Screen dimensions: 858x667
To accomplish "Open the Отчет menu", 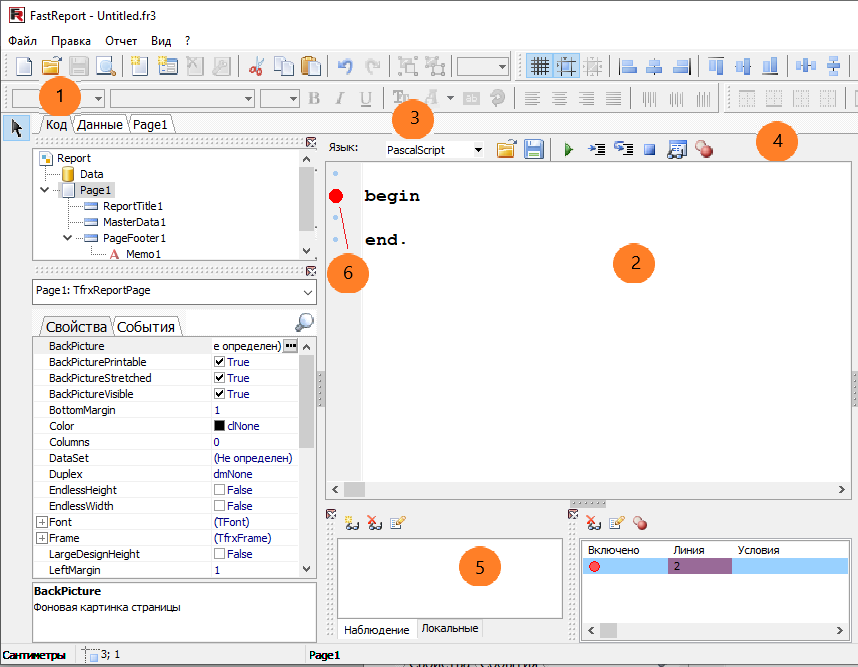I will click(121, 41).
